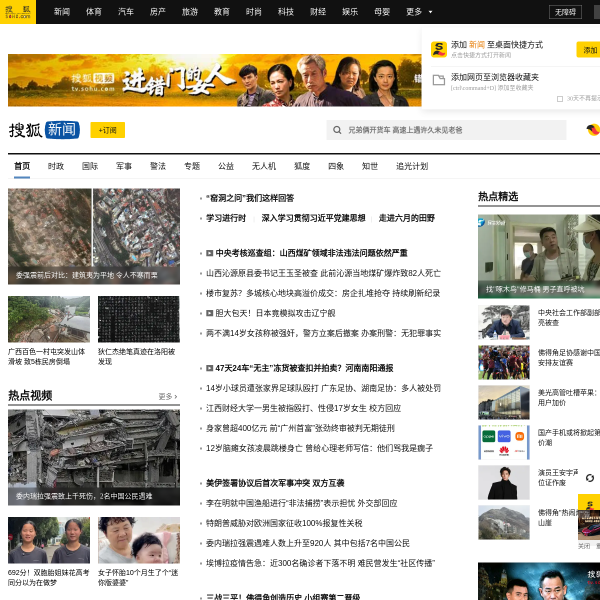Click the Sohu news app icon in popup
The width and height of the screenshot is (600, 600).
click(x=439, y=49)
